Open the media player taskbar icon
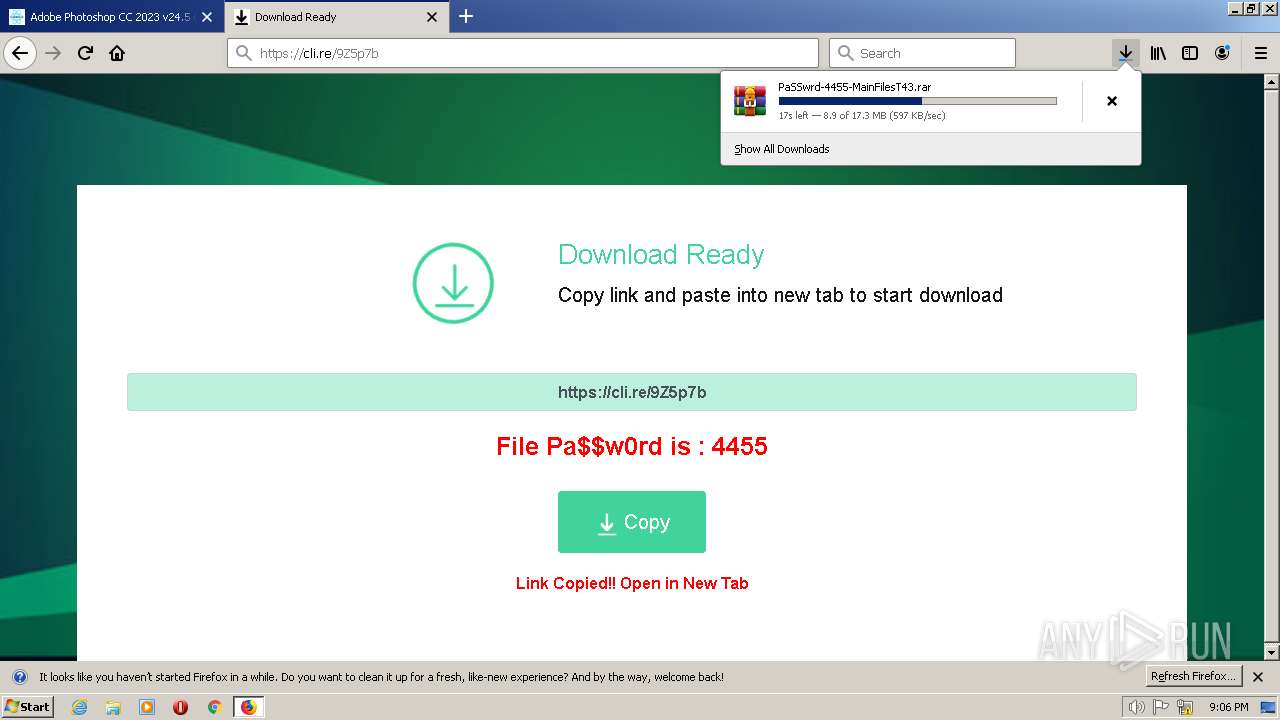 click(147, 707)
